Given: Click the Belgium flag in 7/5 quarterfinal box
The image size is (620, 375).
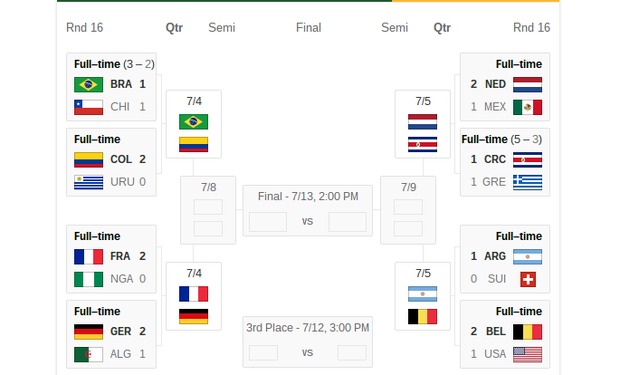Looking at the screenshot, I should (422, 316).
